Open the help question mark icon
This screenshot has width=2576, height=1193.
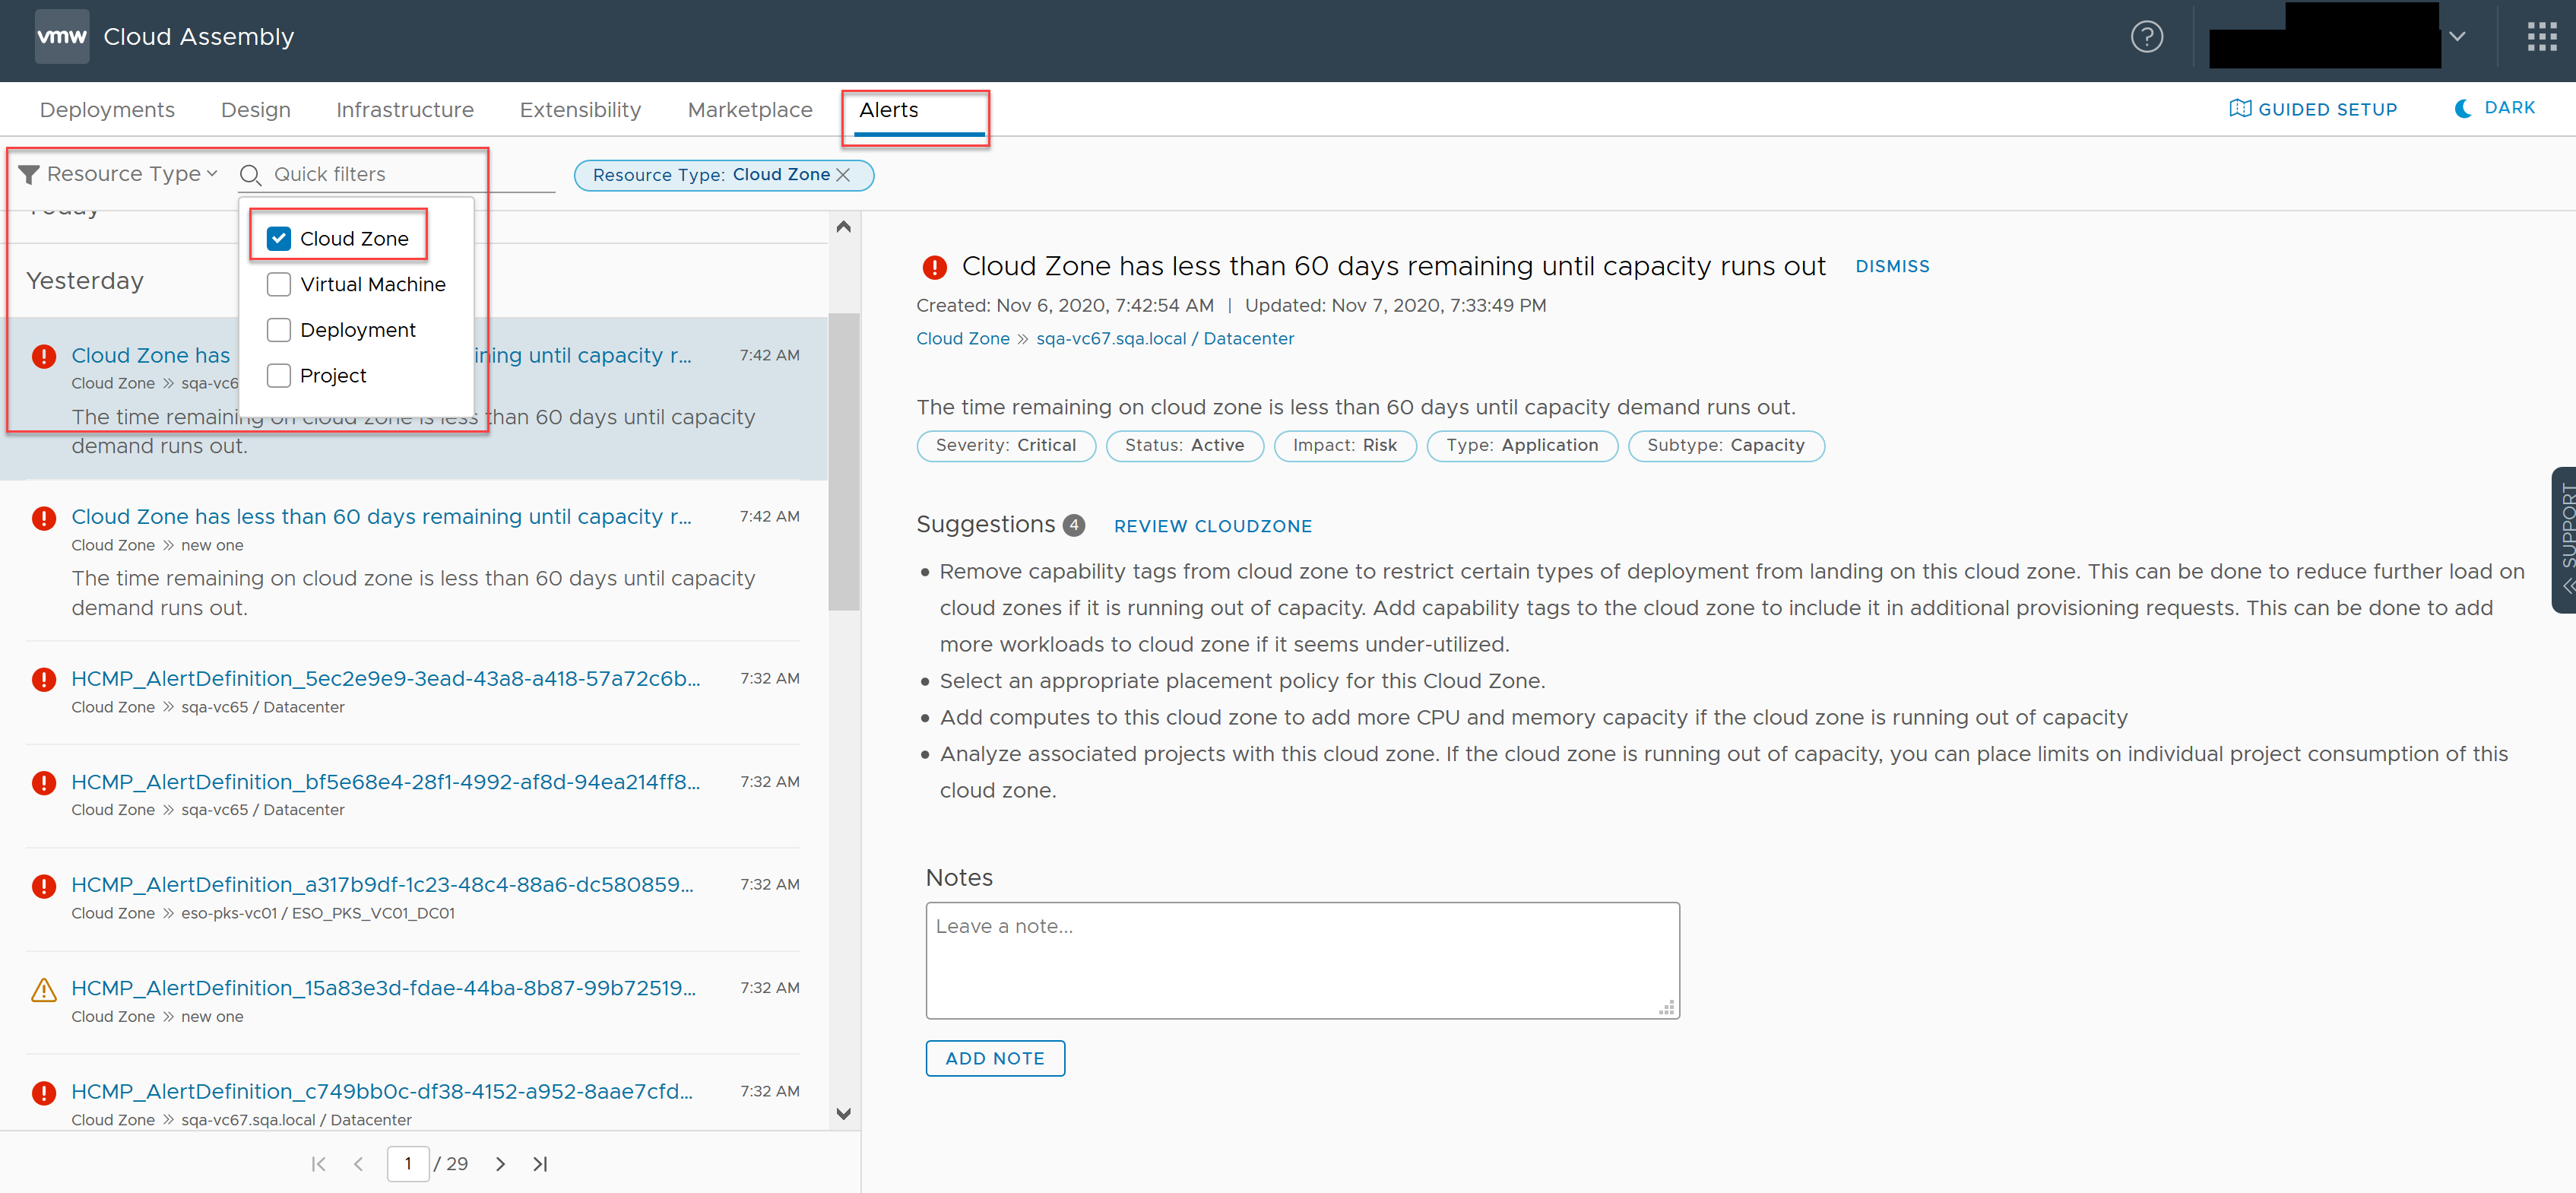pos(2146,37)
